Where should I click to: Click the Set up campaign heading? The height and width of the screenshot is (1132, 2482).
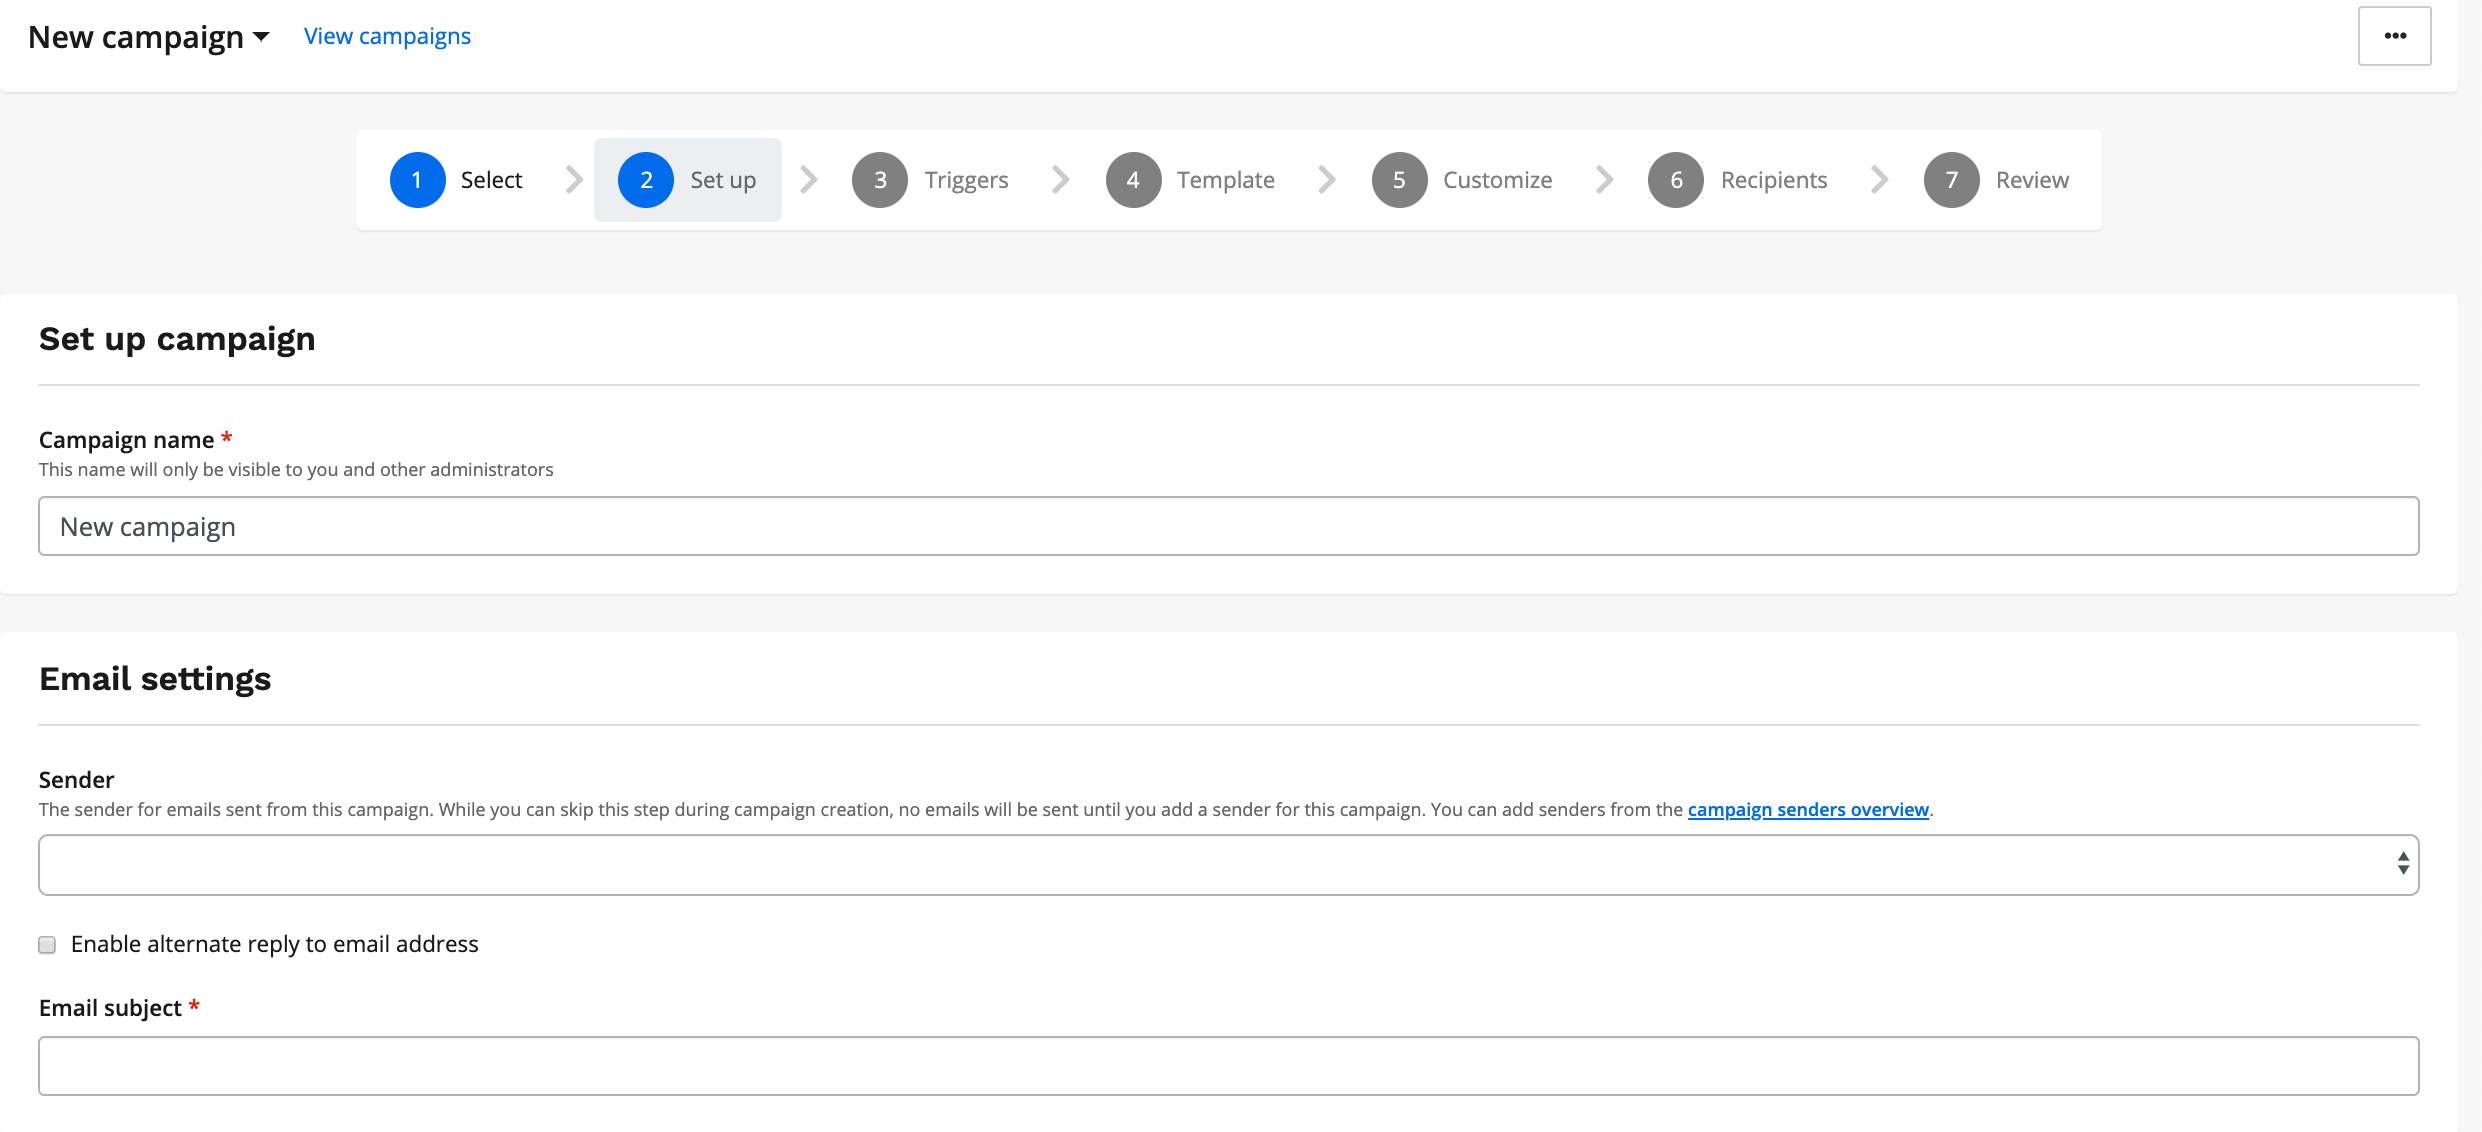[177, 339]
